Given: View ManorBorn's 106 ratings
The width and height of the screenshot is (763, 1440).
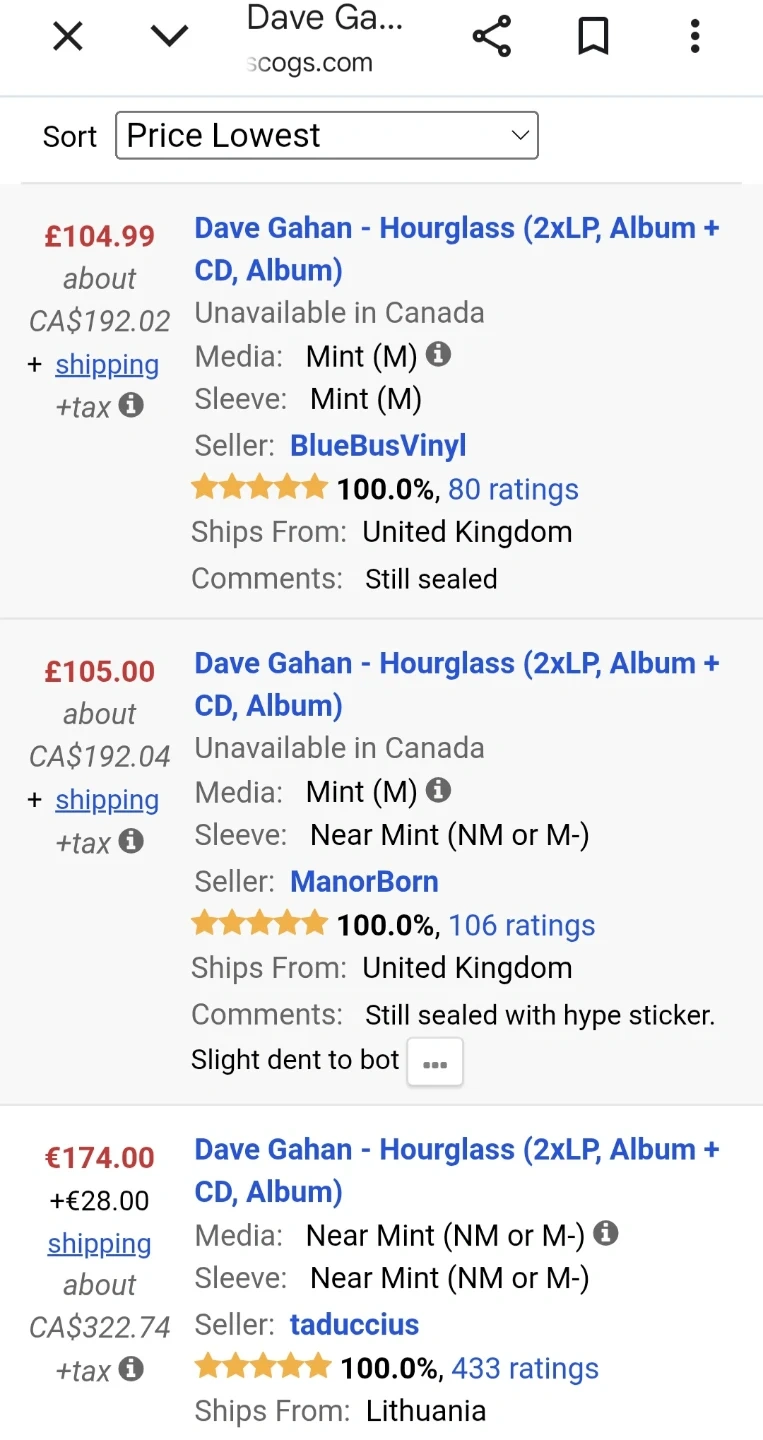Looking at the screenshot, I should (x=521, y=925).
